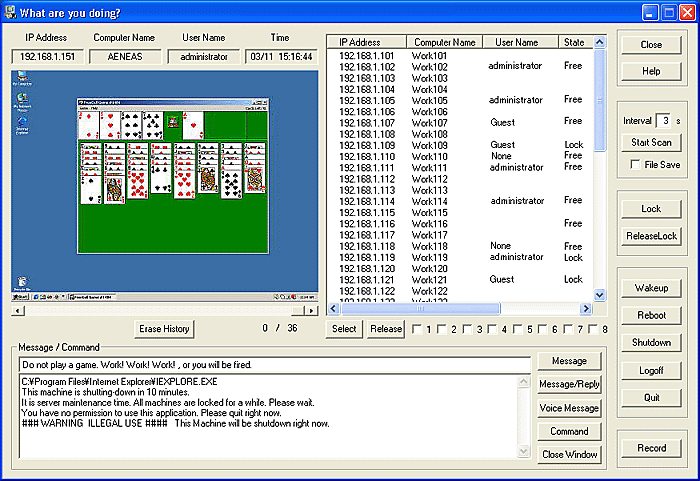The height and width of the screenshot is (481, 700).
Task: Select row 192.168.1.119 Work119
Action: [460, 257]
